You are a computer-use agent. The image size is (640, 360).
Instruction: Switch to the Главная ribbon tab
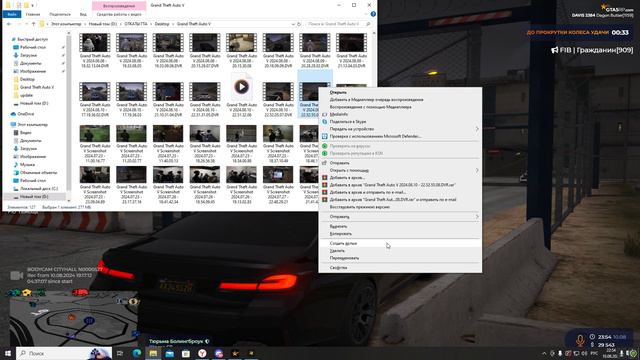pos(33,14)
